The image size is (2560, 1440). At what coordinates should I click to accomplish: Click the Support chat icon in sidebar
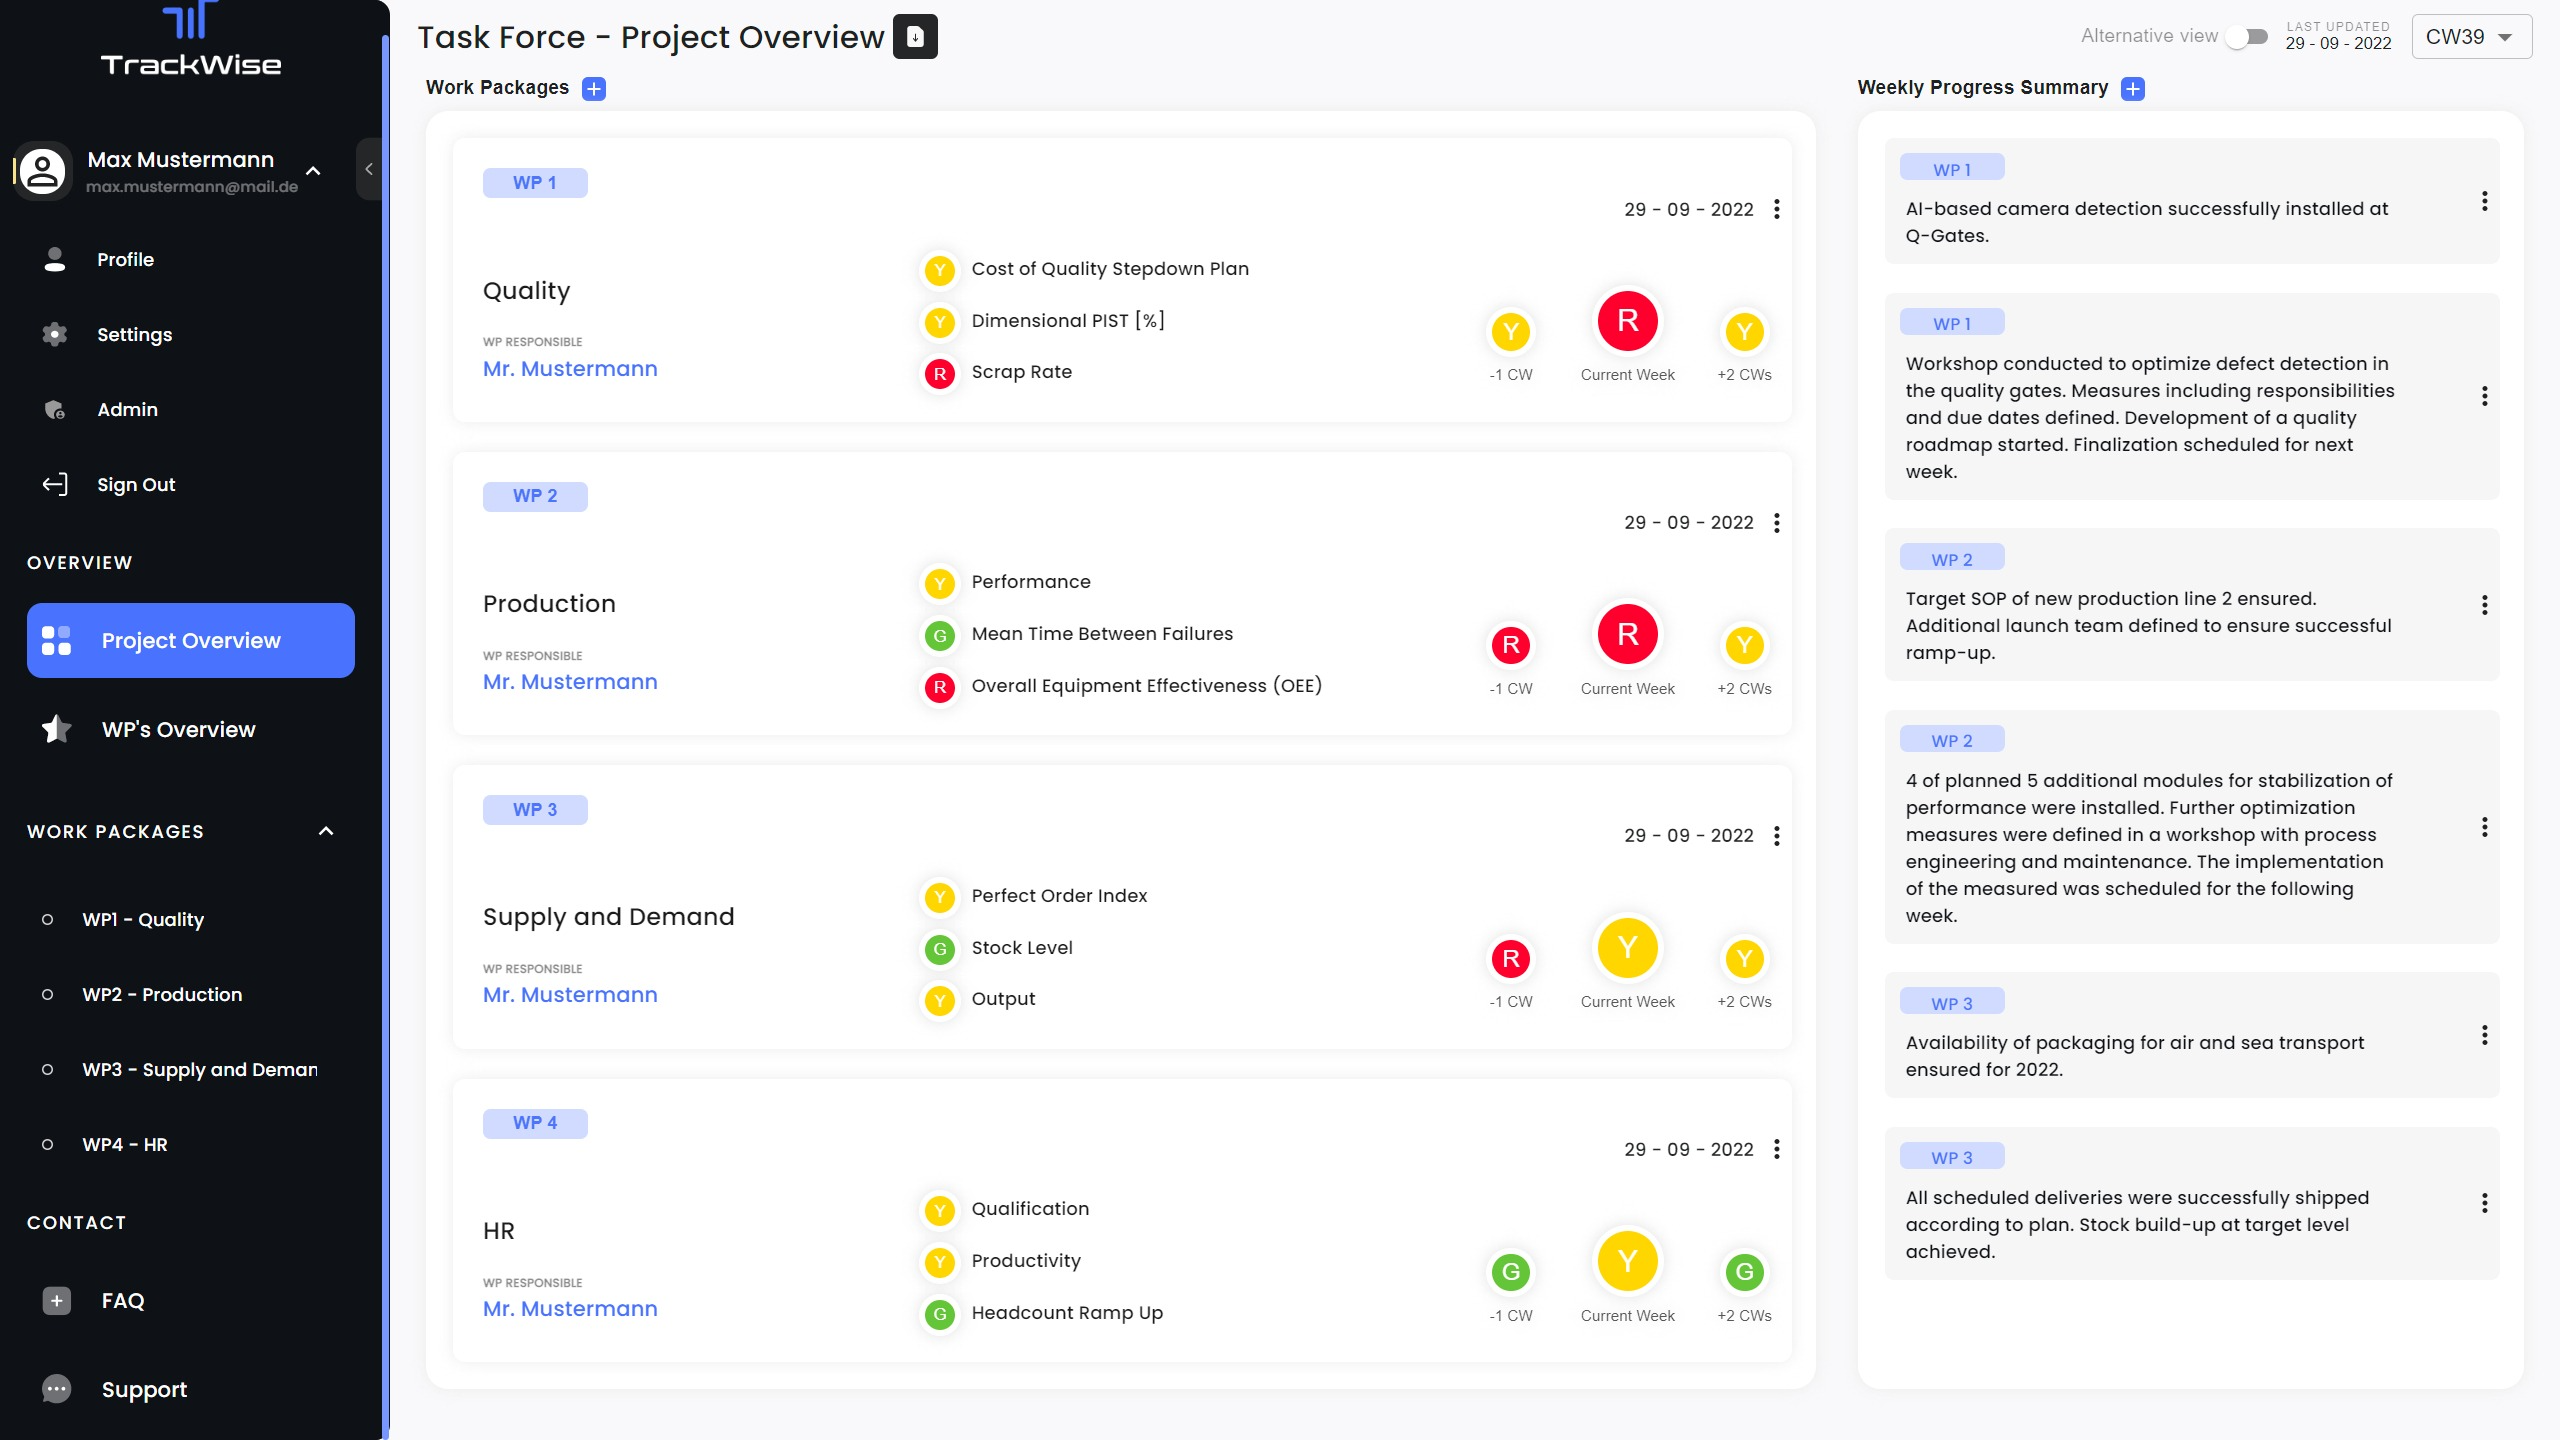[x=57, y=1389]
